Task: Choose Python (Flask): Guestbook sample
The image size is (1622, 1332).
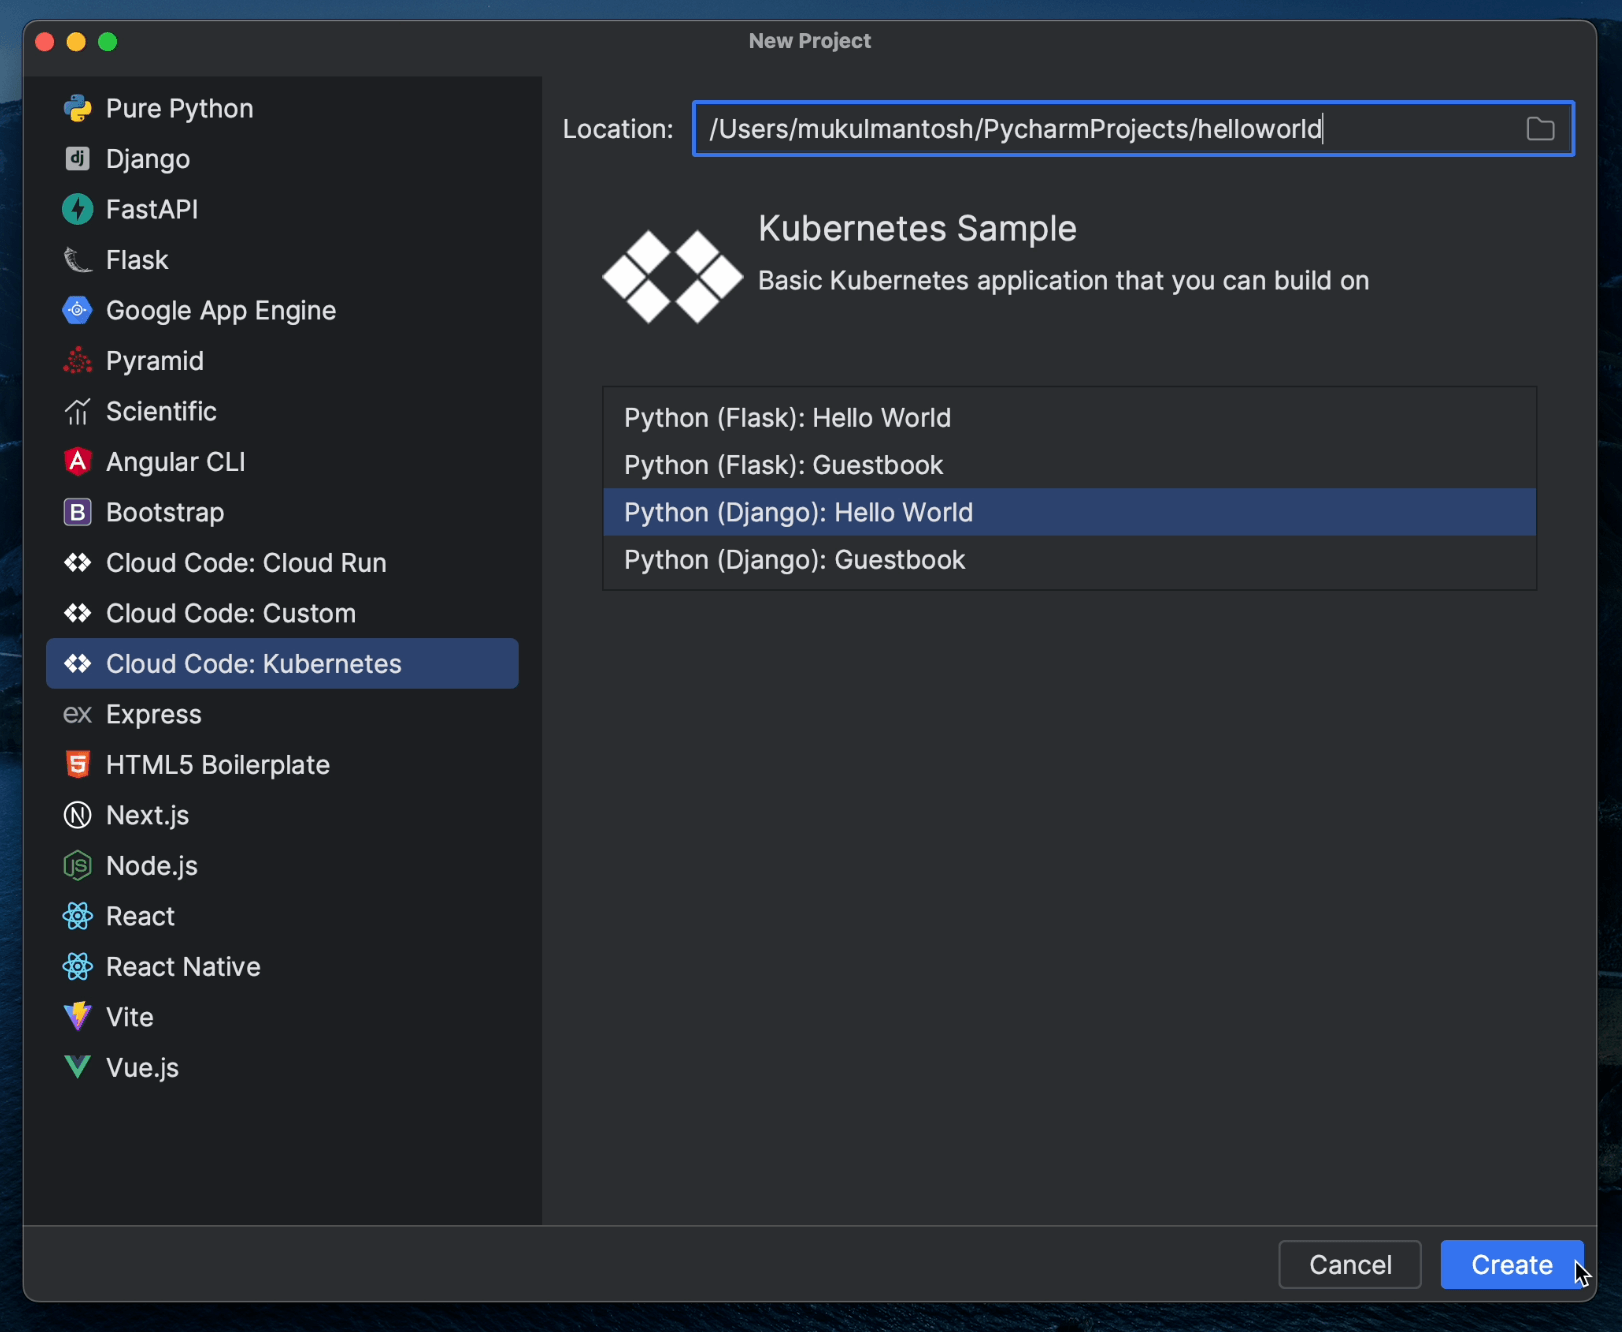Action: [783, 464]
